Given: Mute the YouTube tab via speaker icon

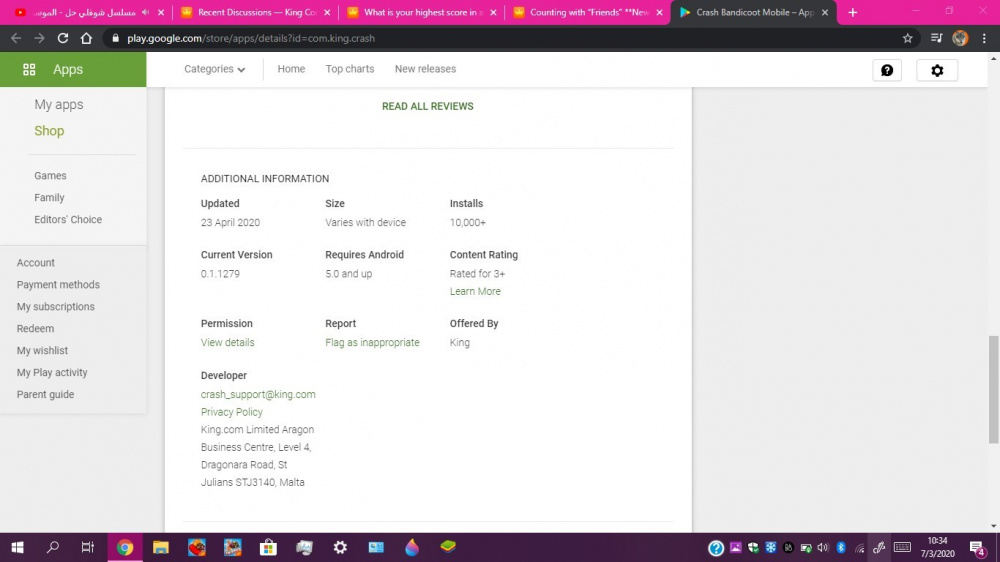Looking at the screenshot, I should tap(145, 12).
